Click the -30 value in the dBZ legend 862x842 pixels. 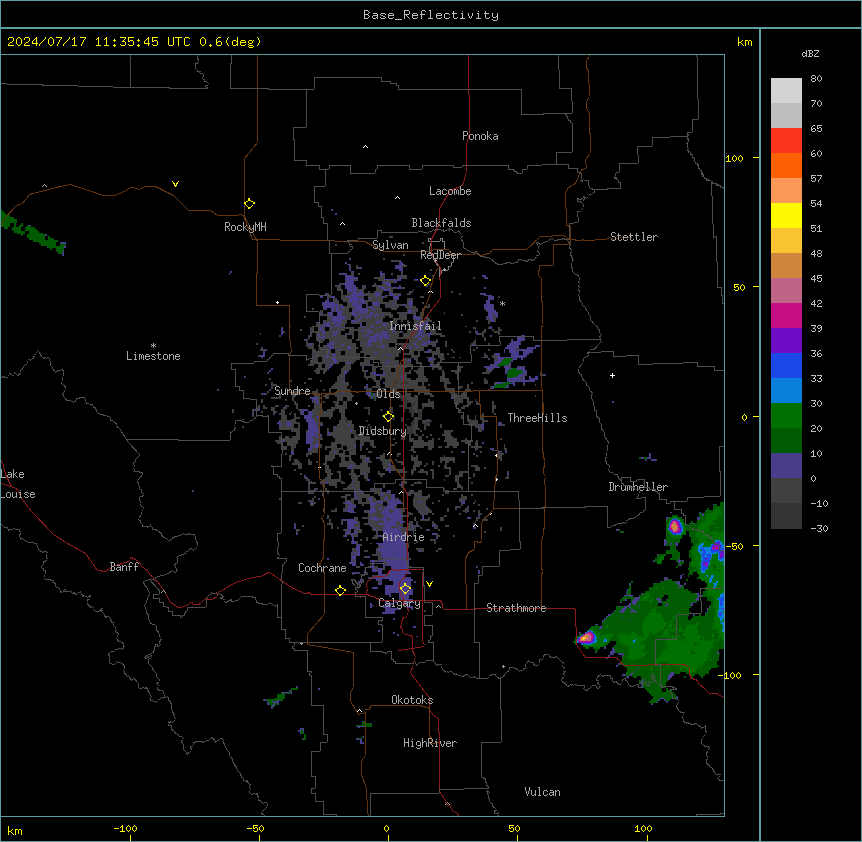[x=819, y=528]
